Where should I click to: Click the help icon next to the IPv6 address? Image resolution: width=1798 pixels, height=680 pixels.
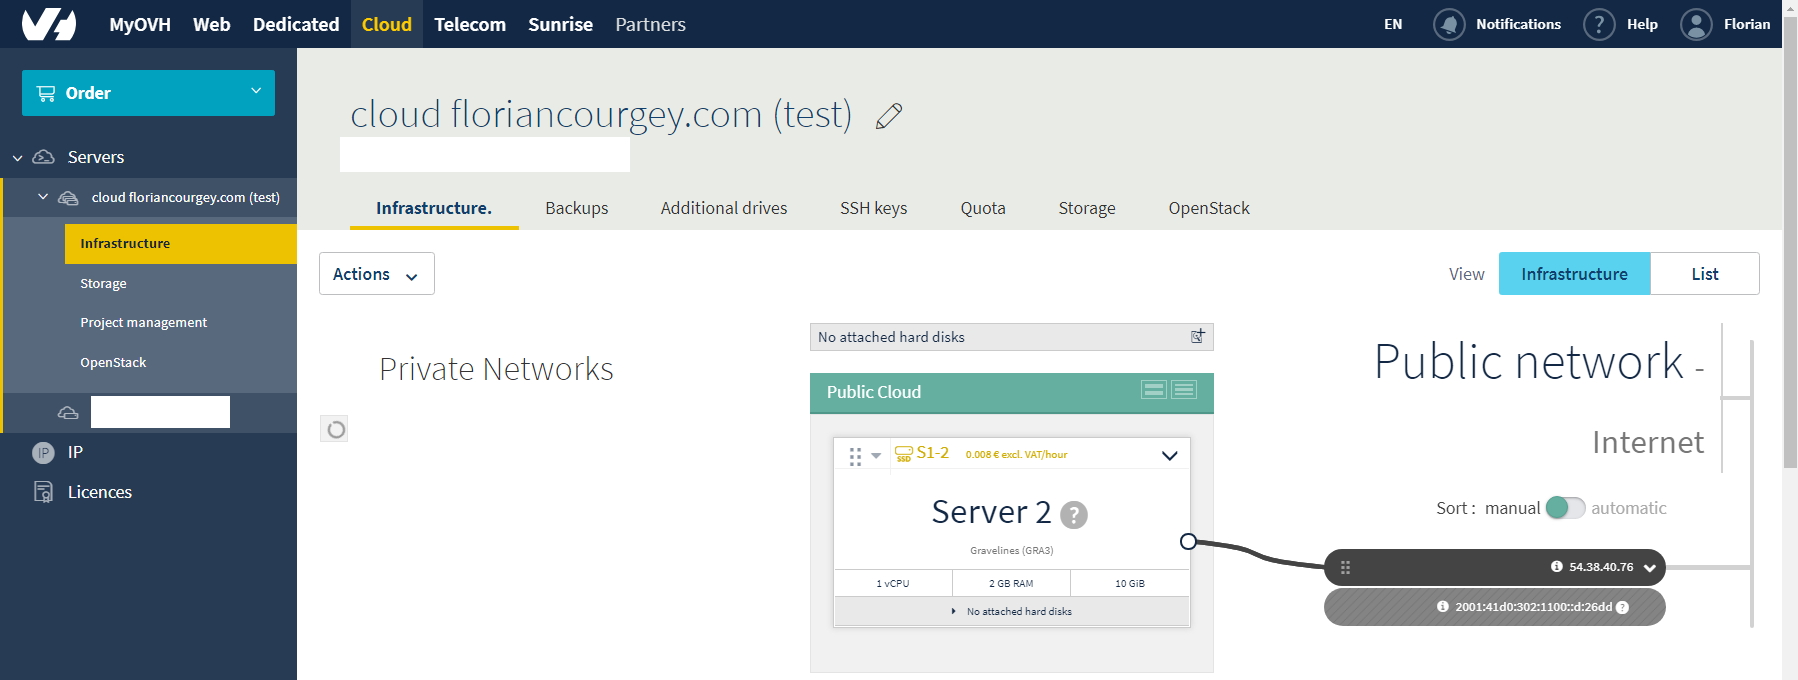1622,607
